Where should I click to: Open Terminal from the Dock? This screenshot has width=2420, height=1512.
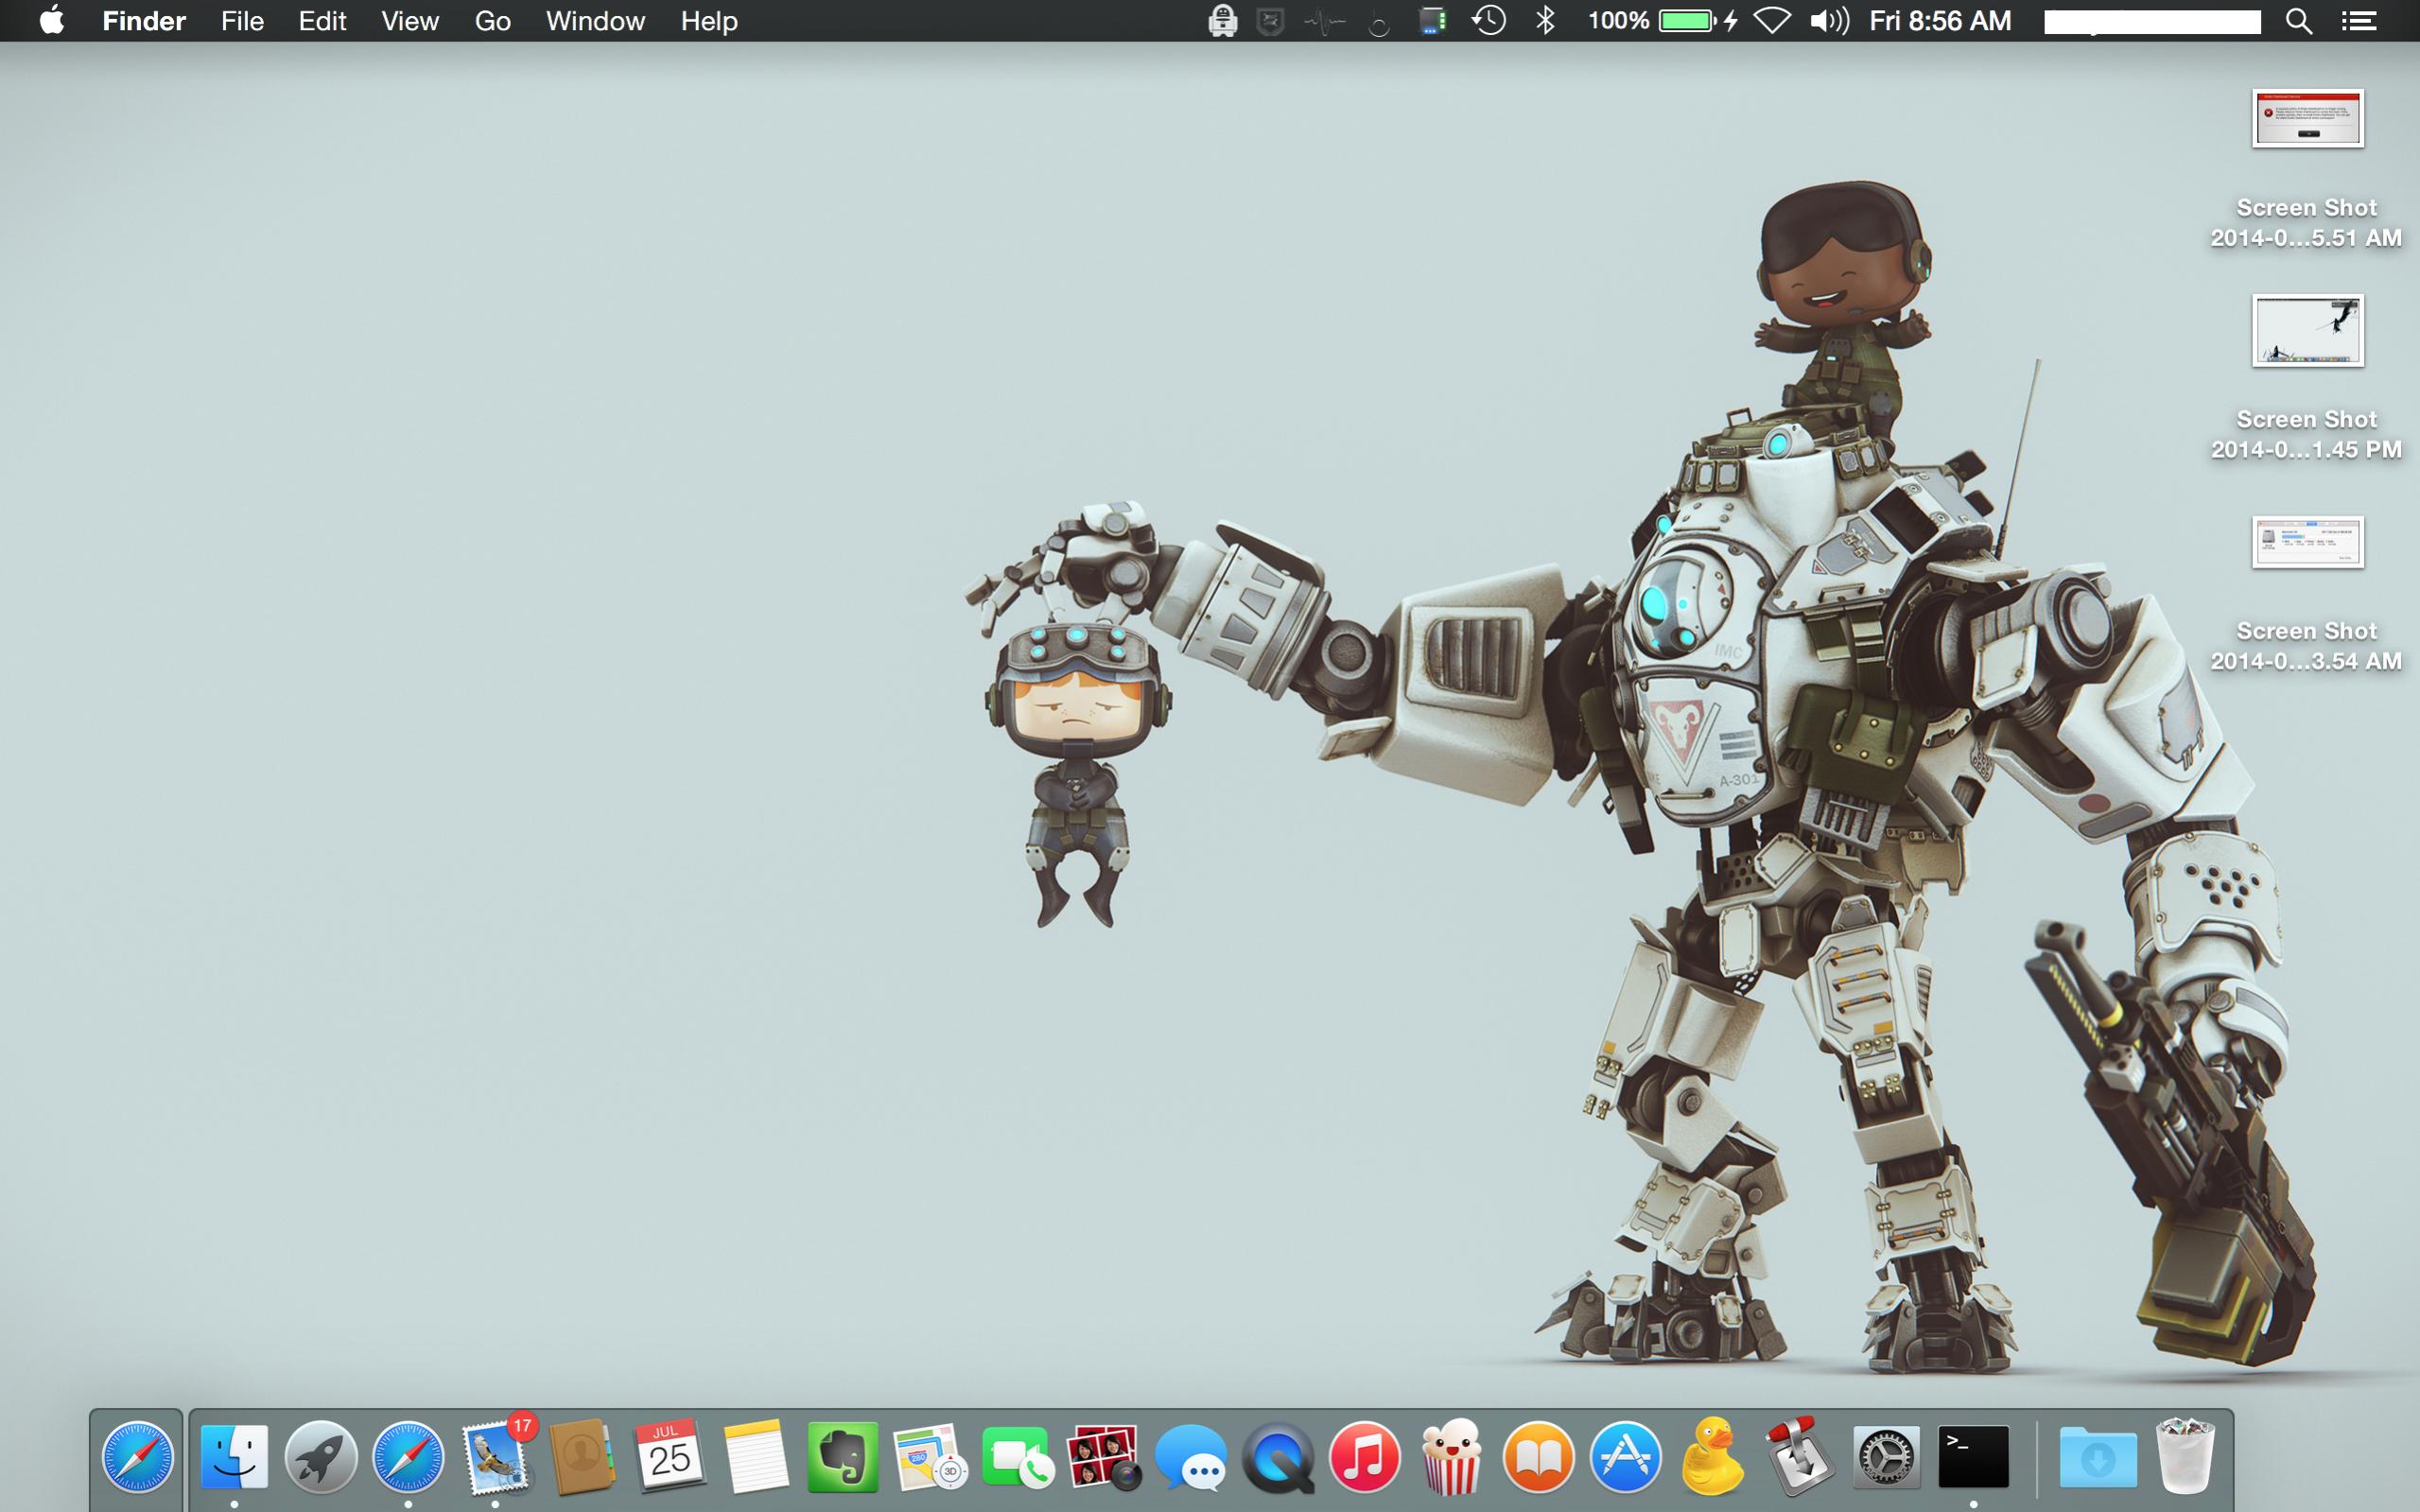[x=1973, y=1456]
